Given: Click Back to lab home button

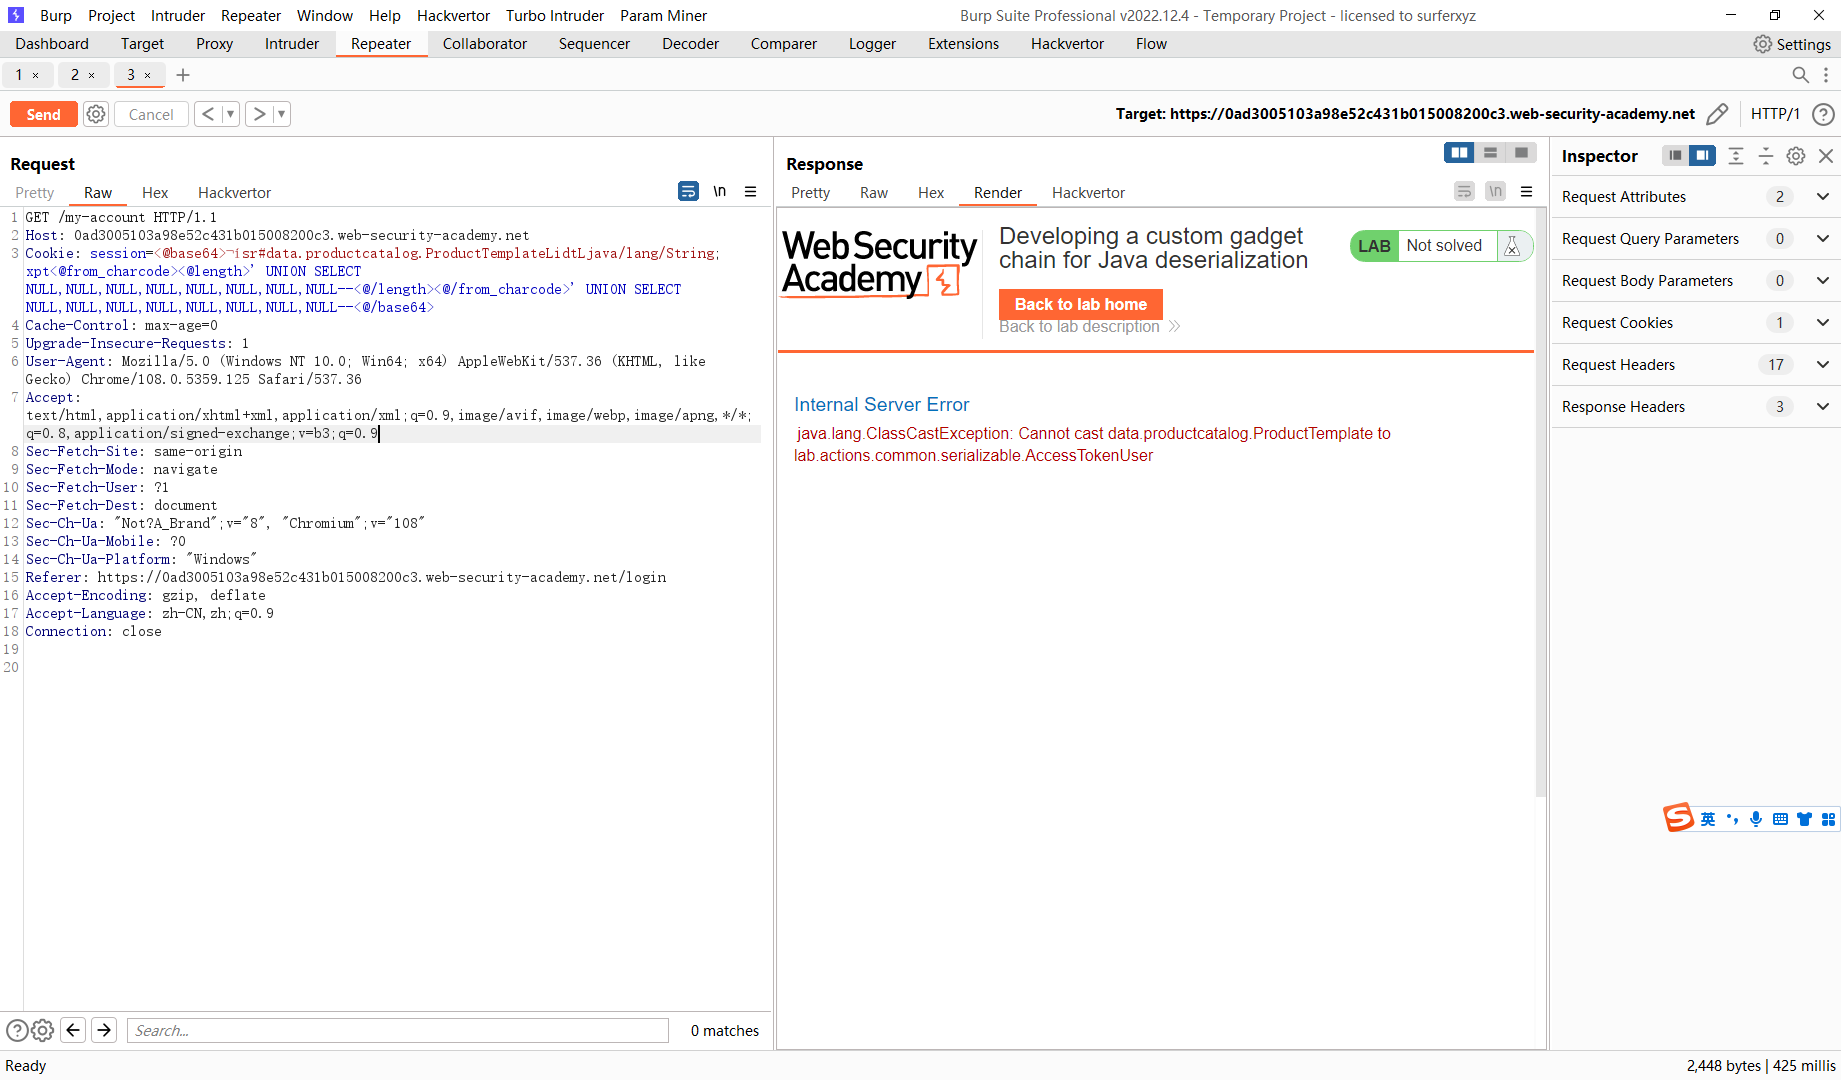Looking at the screenshot, I should [1081, 304].
